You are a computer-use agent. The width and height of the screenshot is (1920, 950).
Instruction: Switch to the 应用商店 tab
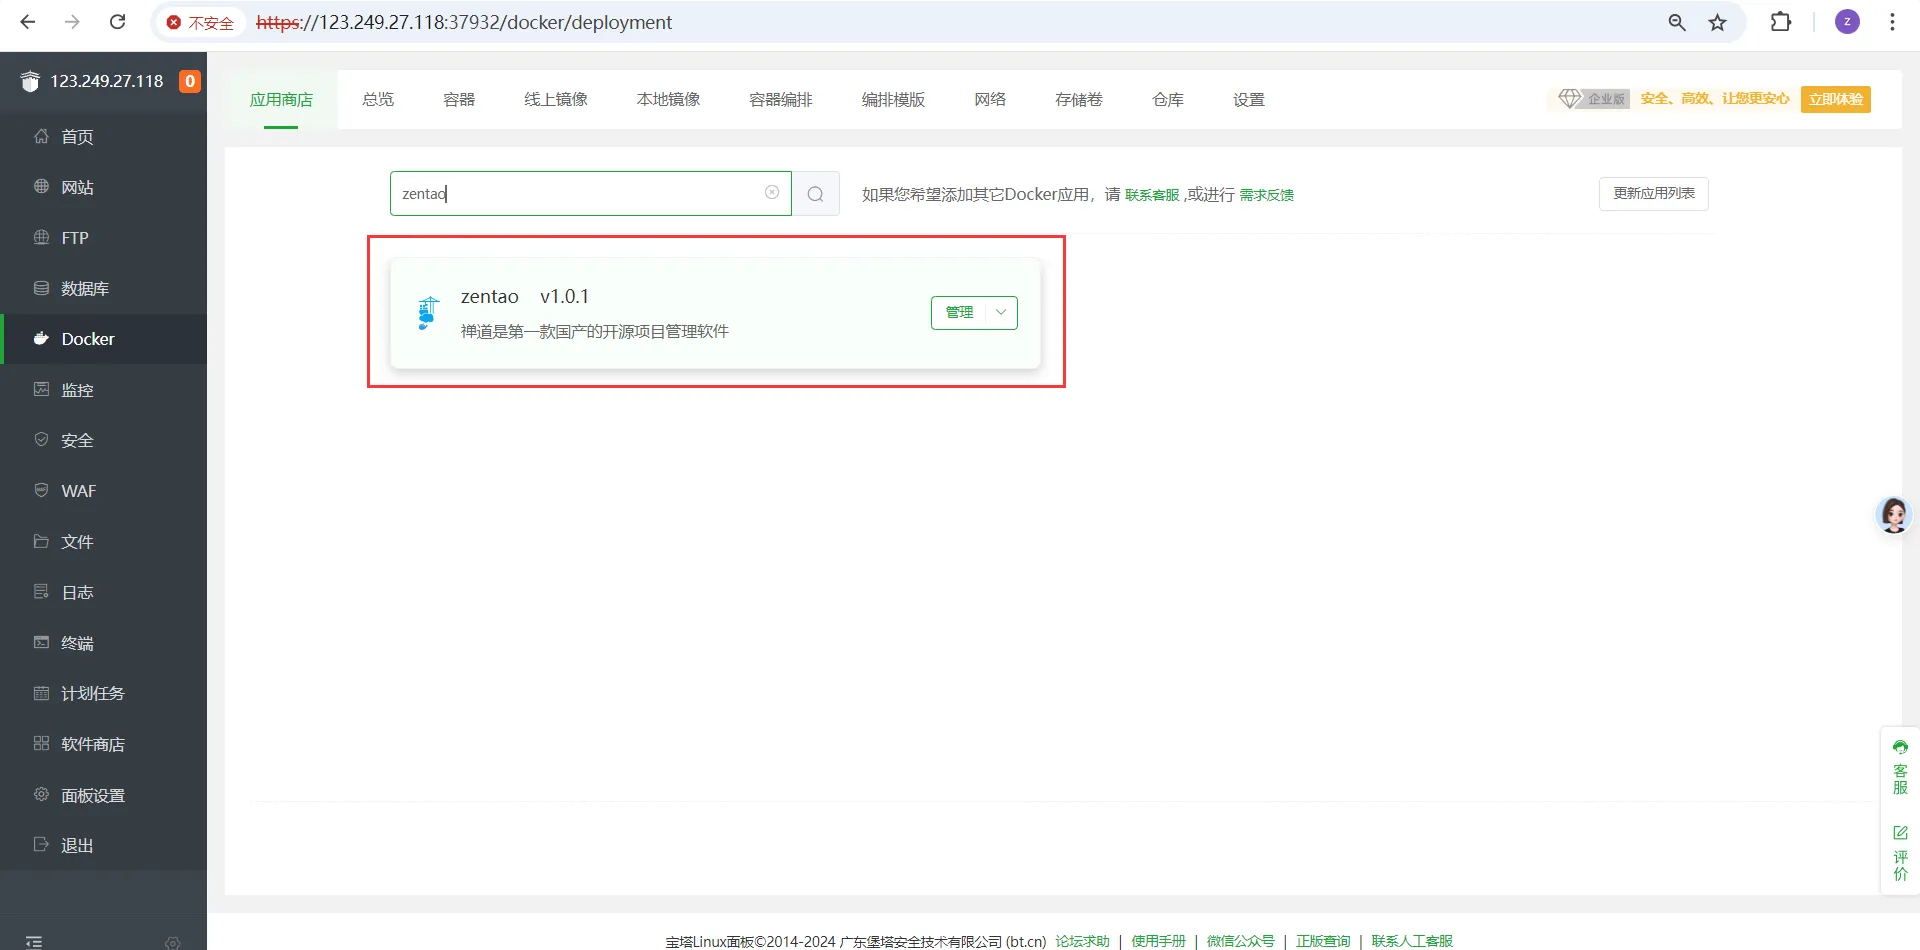(281, 99)
